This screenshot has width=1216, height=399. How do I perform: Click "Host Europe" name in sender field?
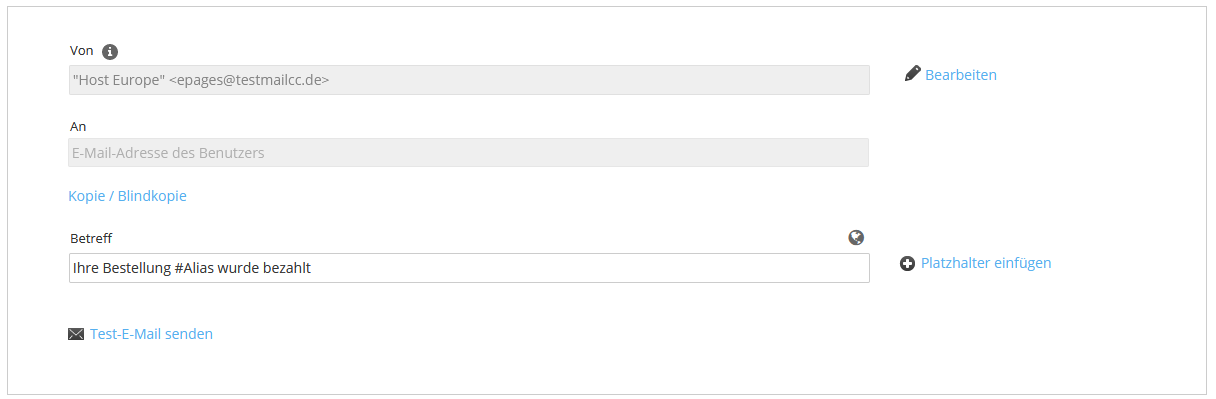click(119, 80)
